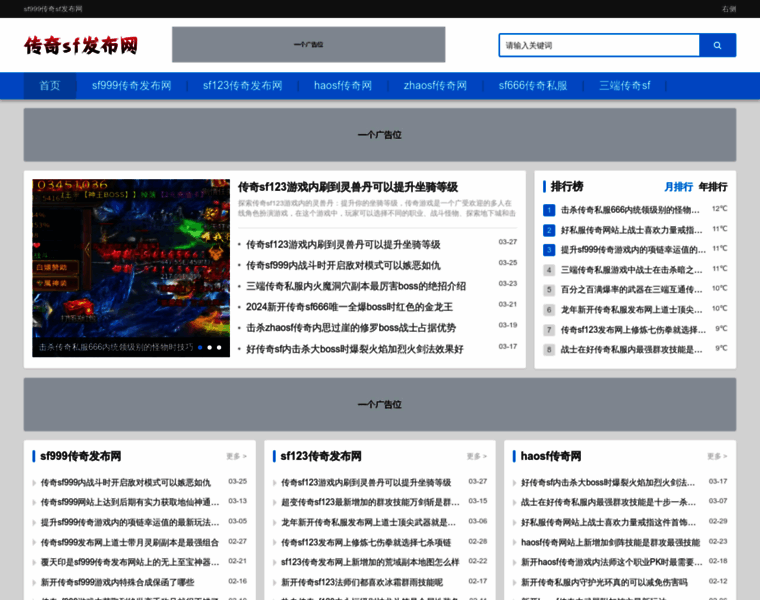Open sf999传奇发布网 navigation item
Image resolution: width=760 pixels, height=600 pixels.
[x=132, y=86]
